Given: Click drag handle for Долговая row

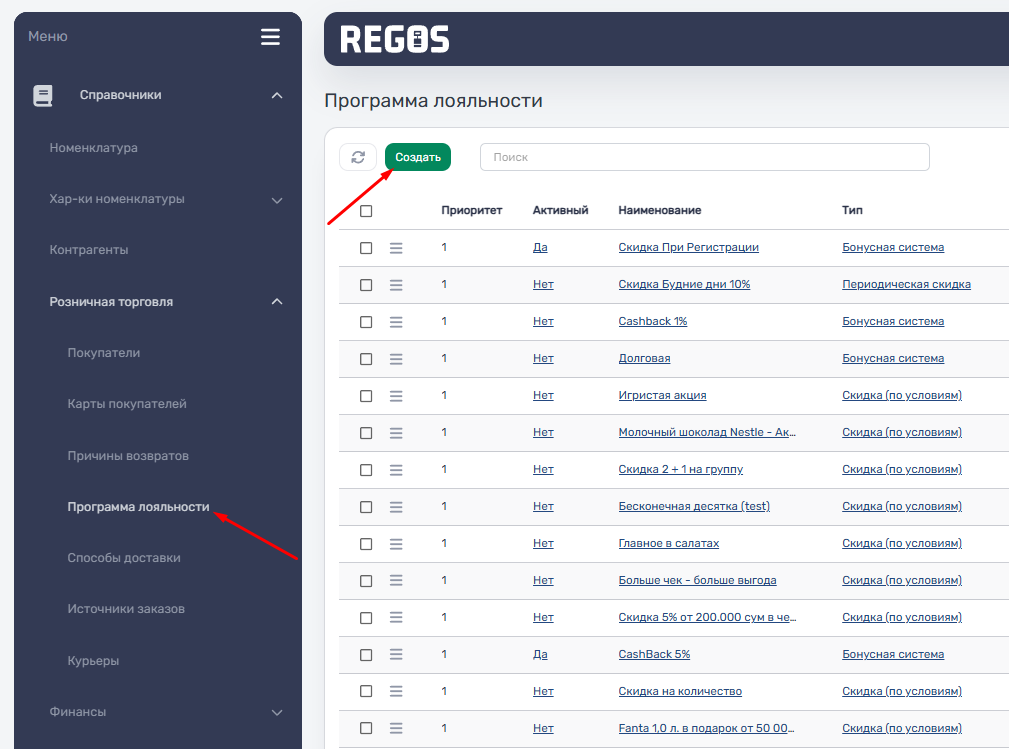Looking at the screenshot, I should point(396,359).
